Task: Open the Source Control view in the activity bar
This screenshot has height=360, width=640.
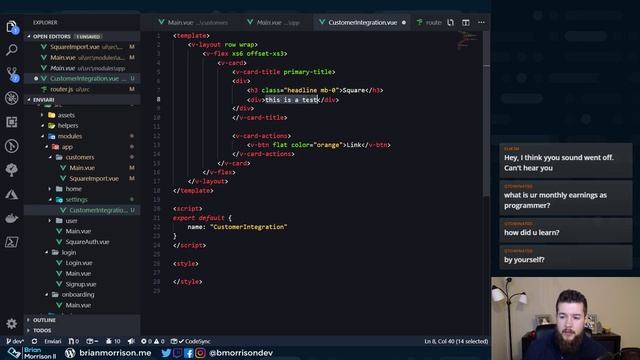Action: pos(11,74)
